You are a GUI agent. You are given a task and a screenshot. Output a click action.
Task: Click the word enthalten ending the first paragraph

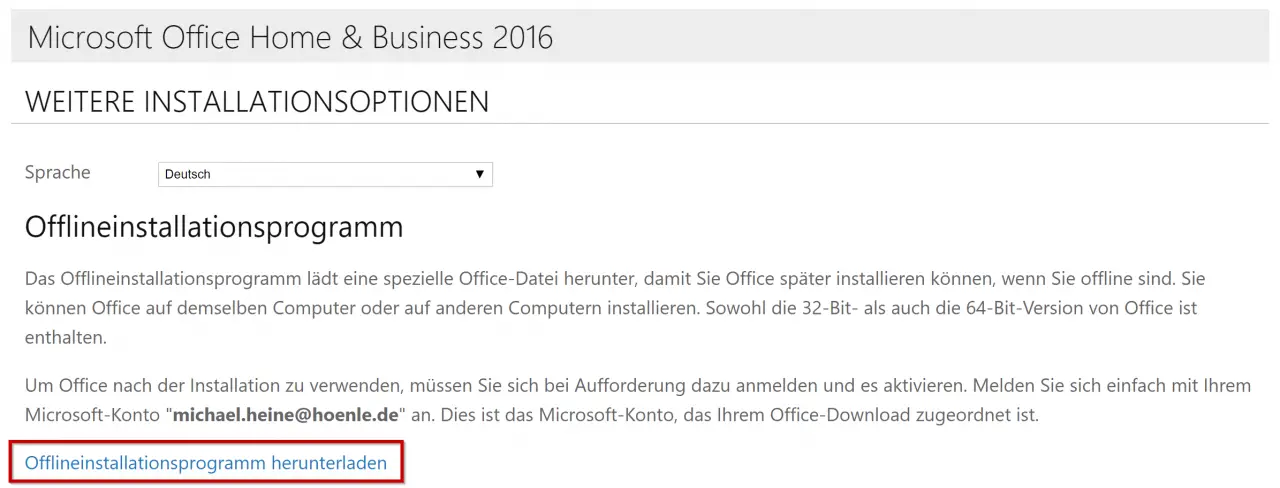(65, 339)
